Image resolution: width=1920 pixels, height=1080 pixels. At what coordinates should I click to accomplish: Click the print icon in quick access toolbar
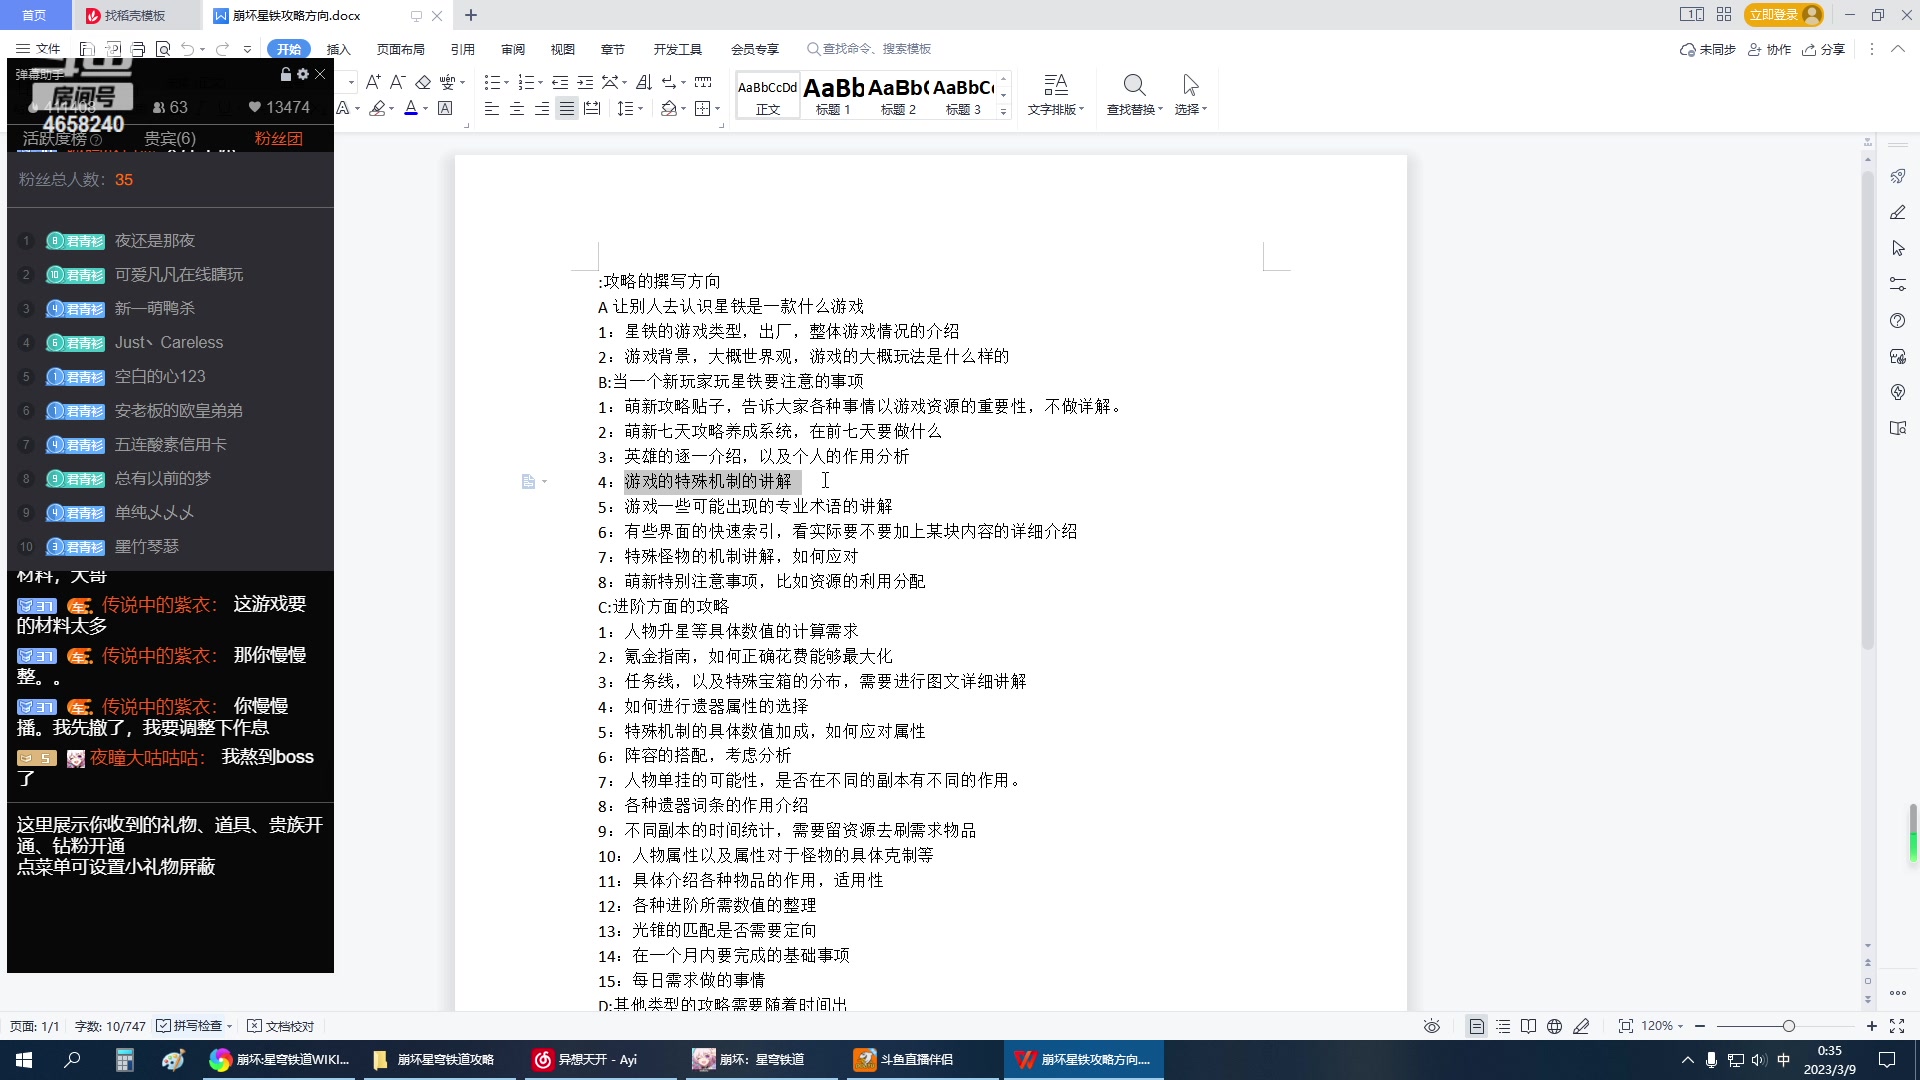(x=139, y=48)
